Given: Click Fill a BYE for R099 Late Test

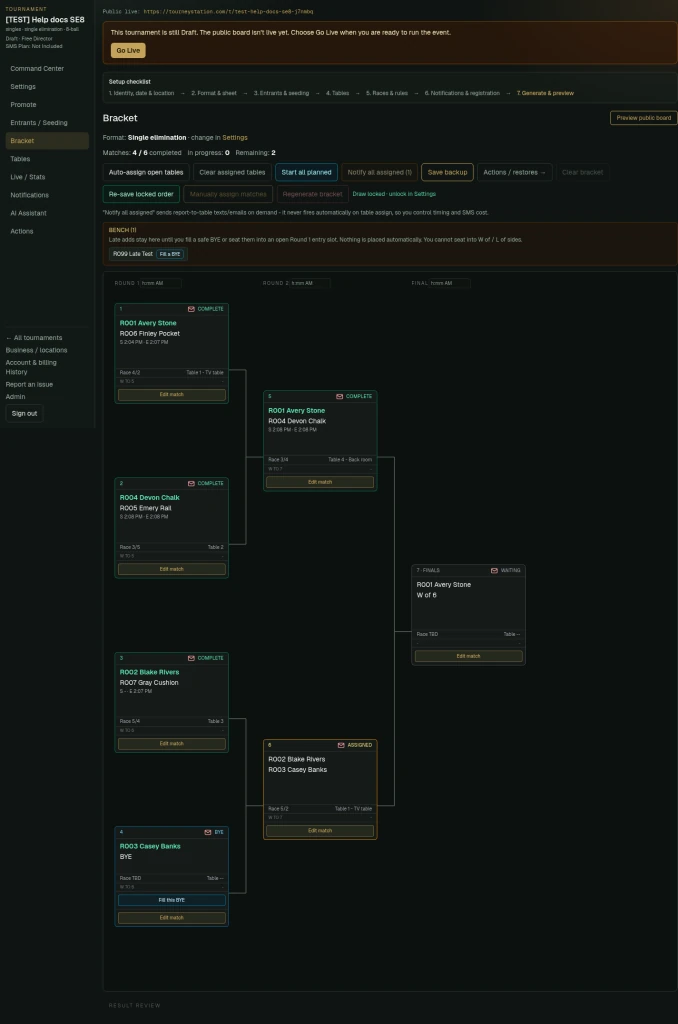Looking at the screenshot, I should [170, 254].
